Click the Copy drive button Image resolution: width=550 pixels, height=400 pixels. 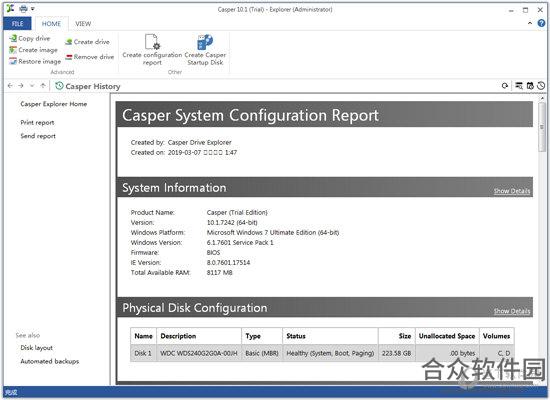point(30,38)
